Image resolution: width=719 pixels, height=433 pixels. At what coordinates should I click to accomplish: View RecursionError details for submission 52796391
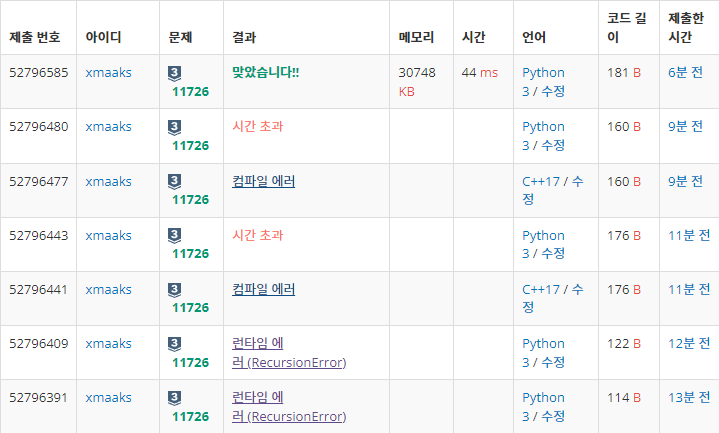[x=289, y=407]
